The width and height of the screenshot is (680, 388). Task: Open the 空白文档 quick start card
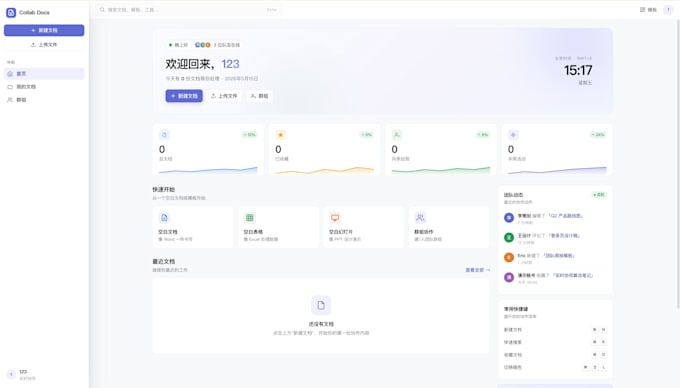193,227
